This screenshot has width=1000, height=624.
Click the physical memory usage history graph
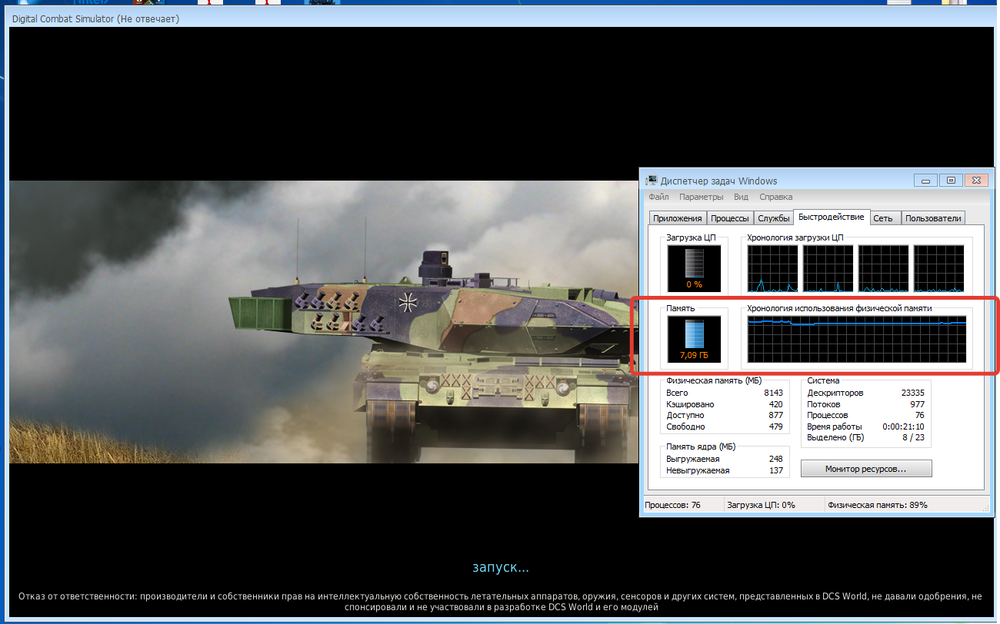coord(857,339)
